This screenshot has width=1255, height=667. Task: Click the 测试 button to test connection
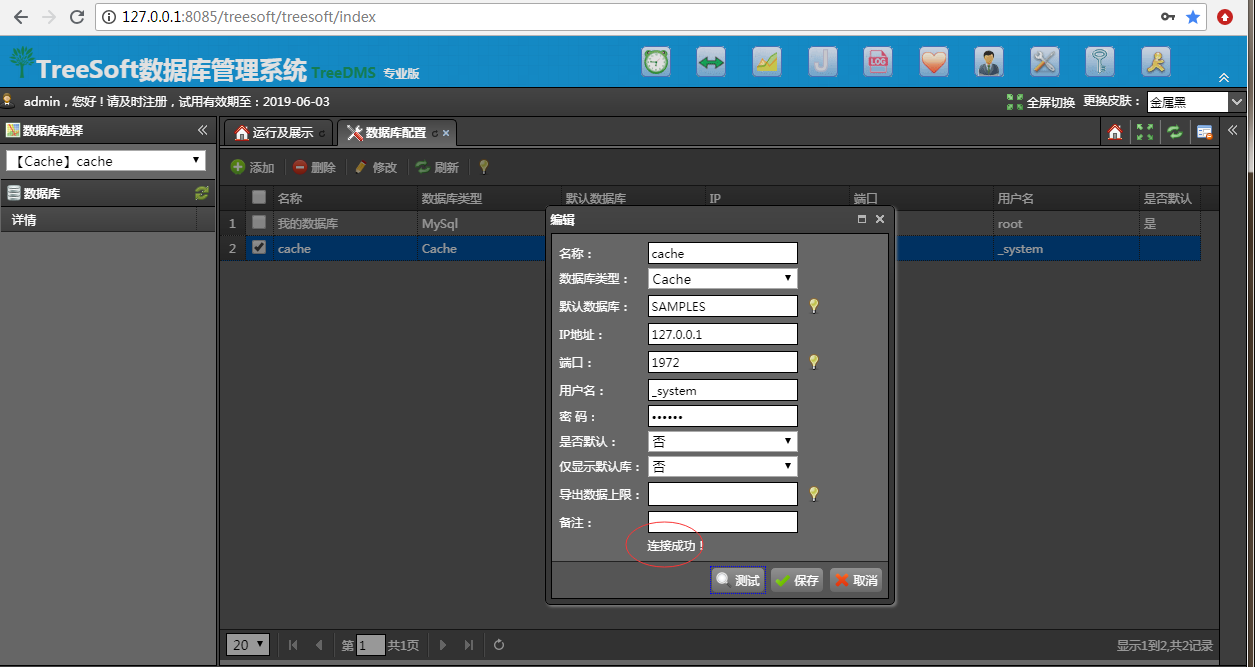[737, 580]
